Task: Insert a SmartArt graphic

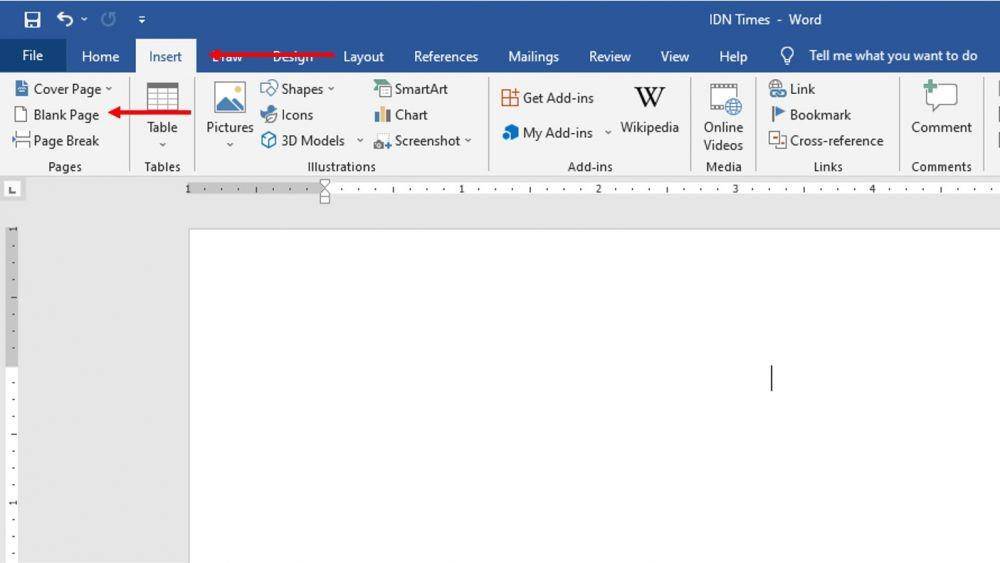Action: (x=411, y=89)
